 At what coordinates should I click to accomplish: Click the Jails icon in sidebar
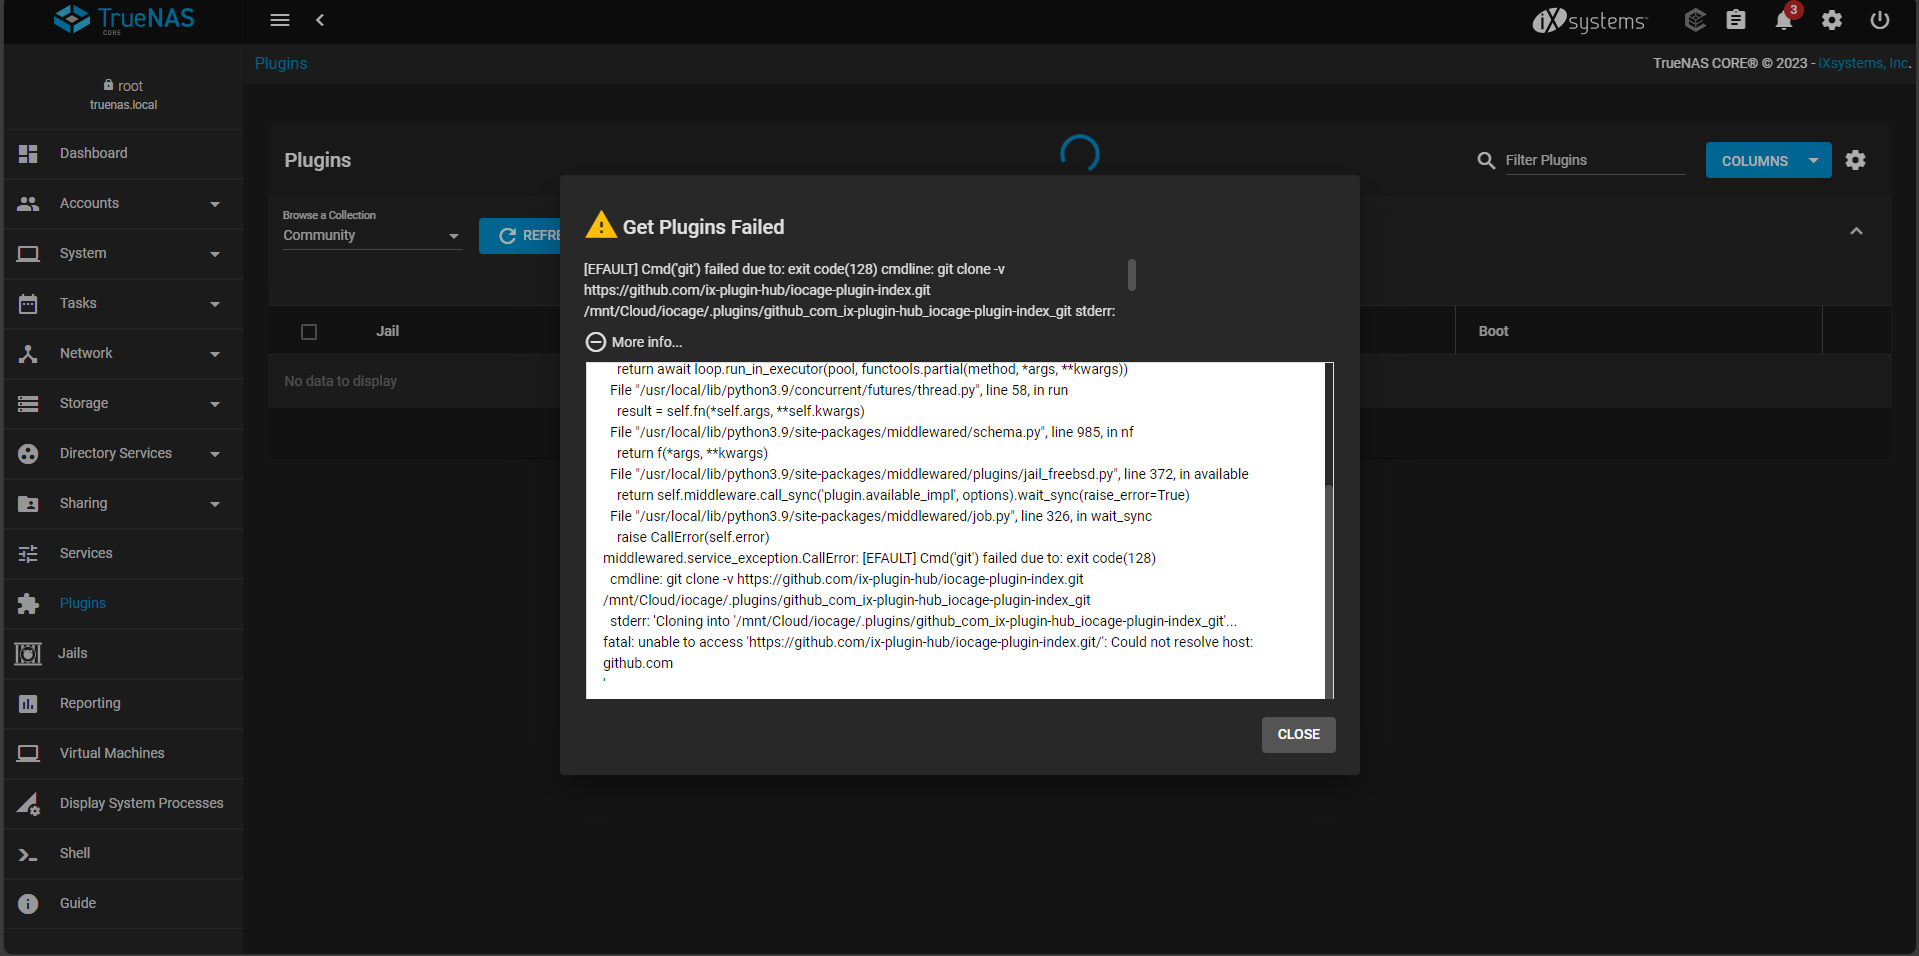[x=28, y=653]
